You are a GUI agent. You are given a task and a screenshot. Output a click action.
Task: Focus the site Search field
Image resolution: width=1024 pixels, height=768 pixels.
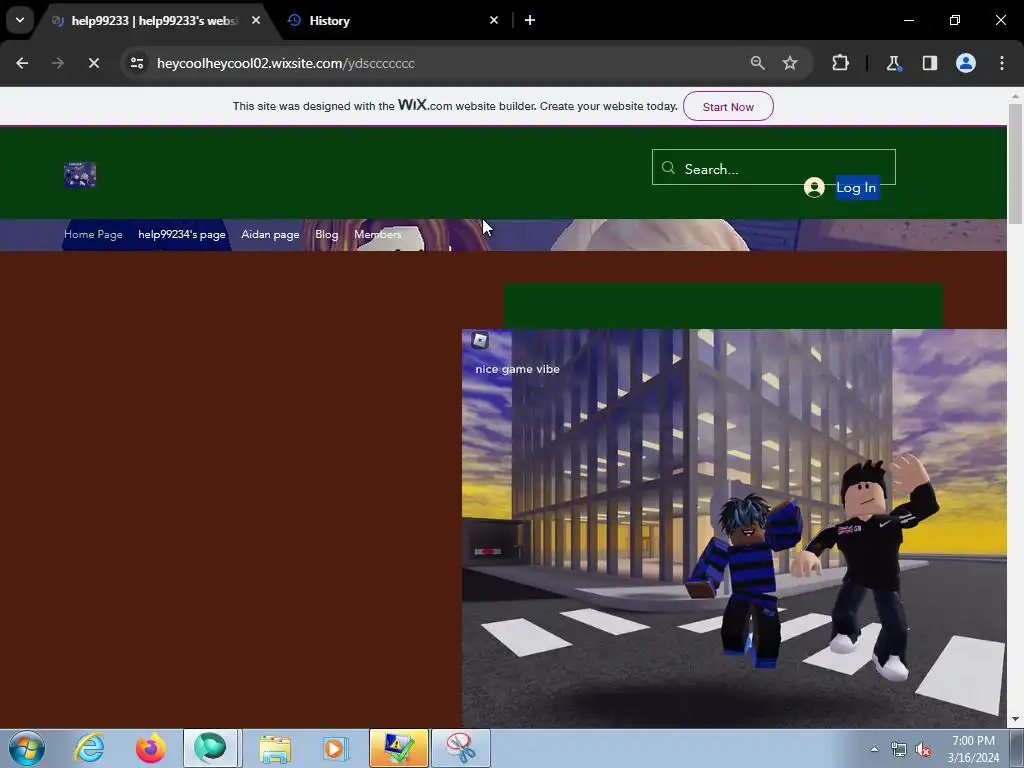click(774, 167)
